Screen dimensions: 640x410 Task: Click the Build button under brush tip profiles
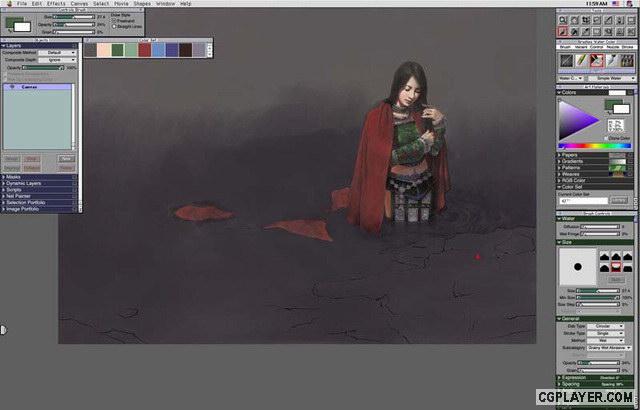tap(616, 279)
